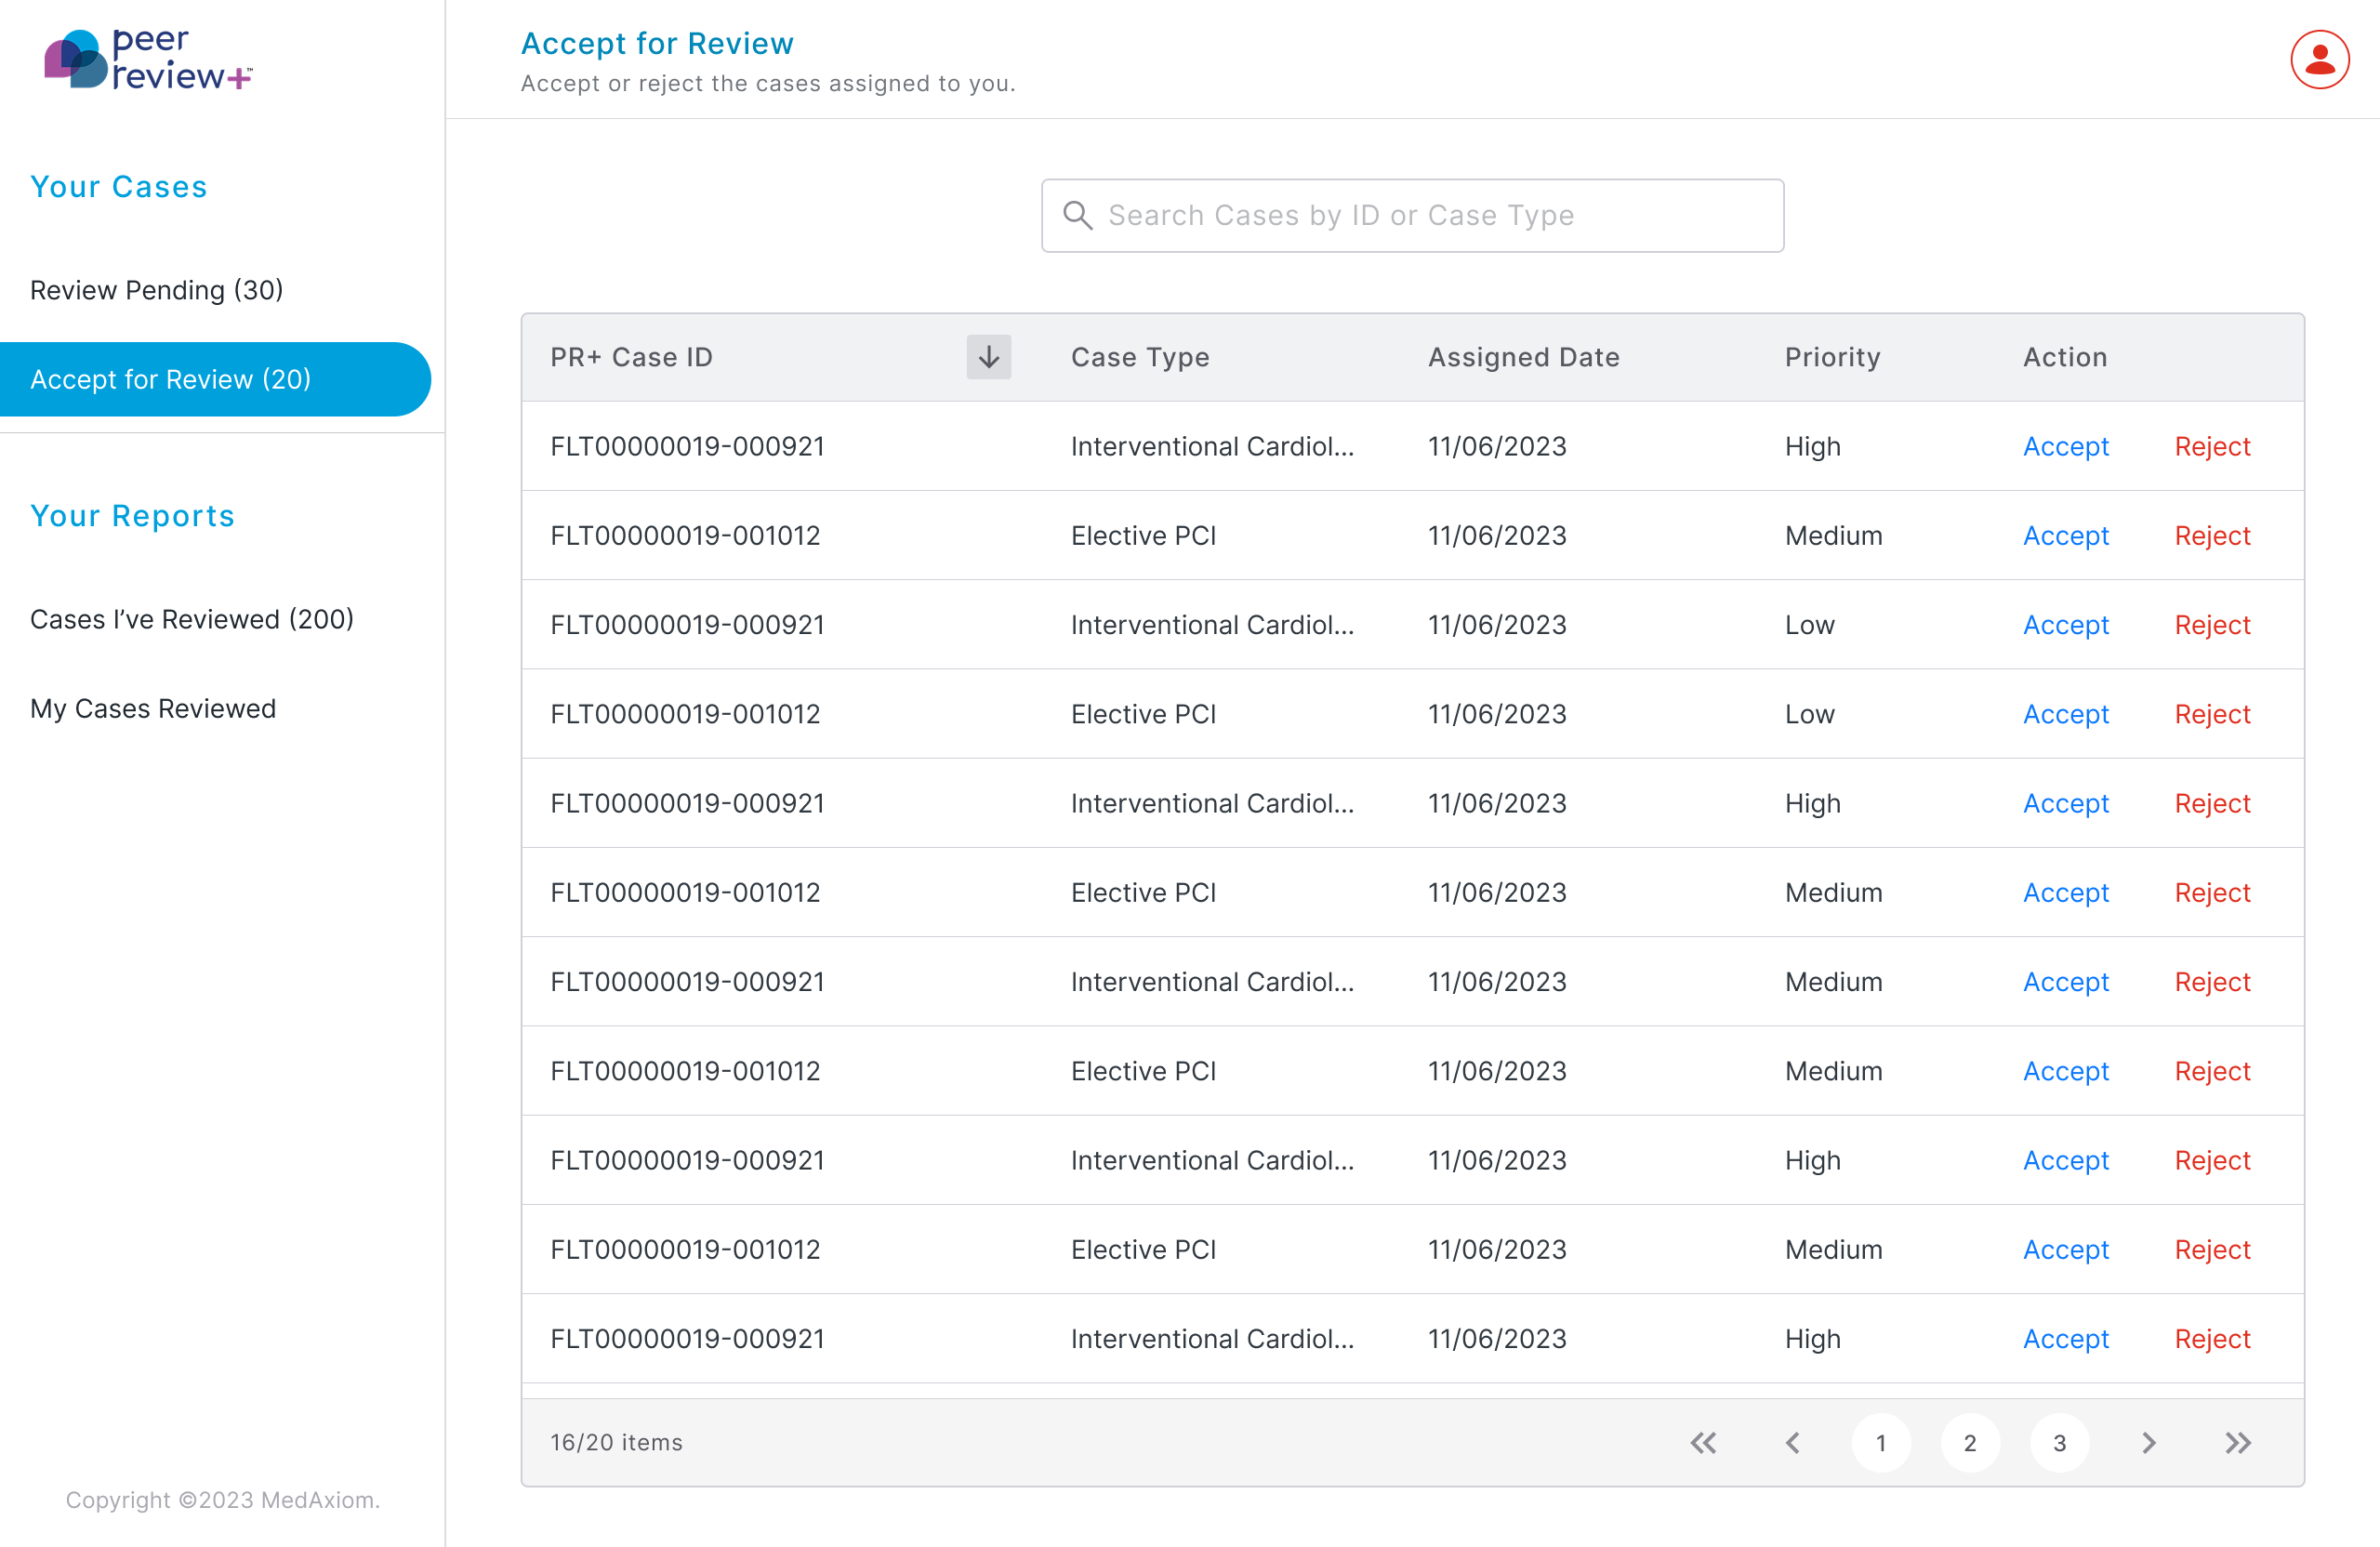This screenshot has height=1547, width=2380.
Task: Select page 1 in pagination control
Action: [1881, 1442]
